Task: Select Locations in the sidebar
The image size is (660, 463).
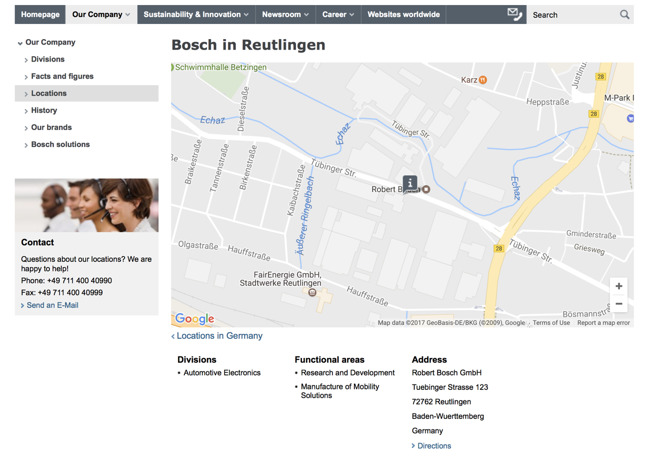Action: (86, 93)
